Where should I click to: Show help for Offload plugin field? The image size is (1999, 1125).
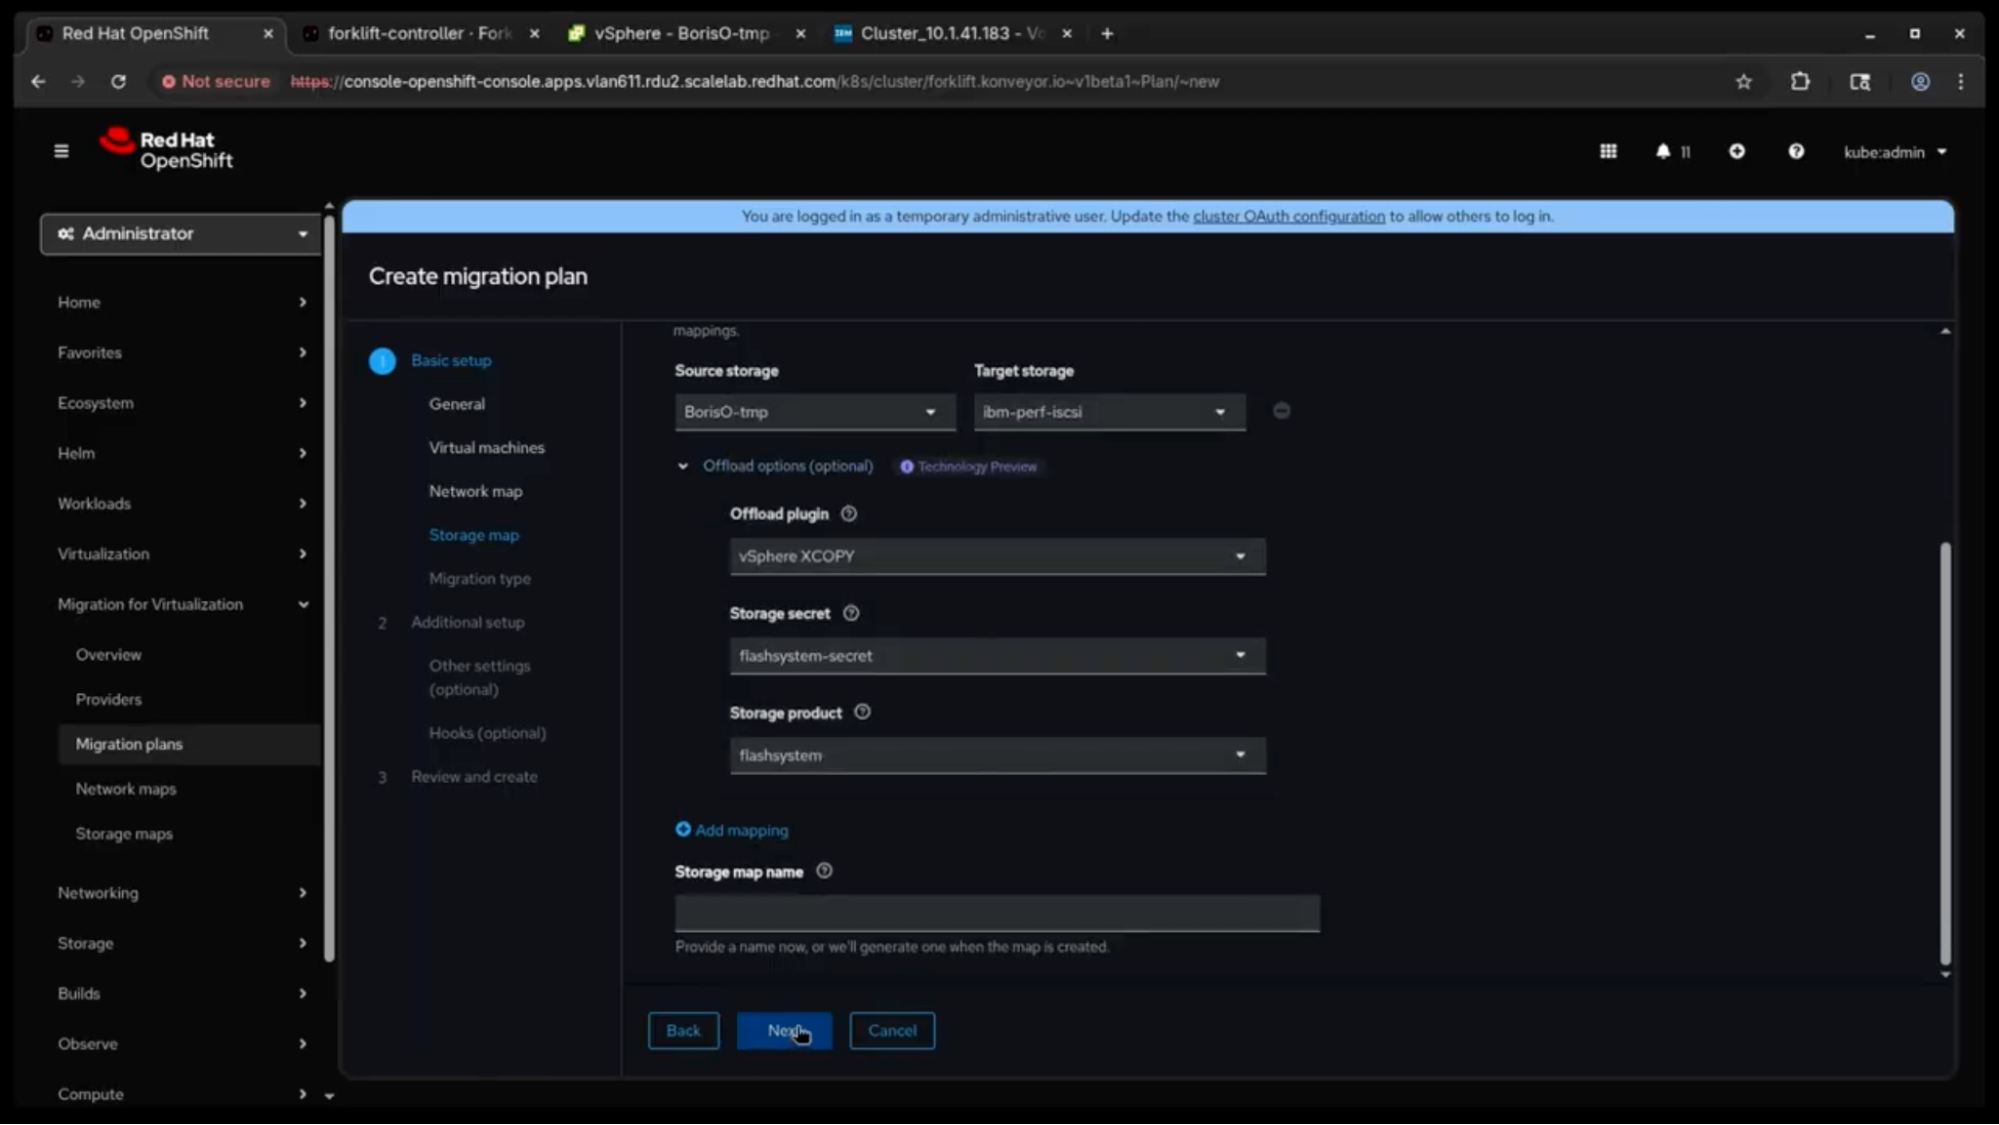(x=849, y=513)
